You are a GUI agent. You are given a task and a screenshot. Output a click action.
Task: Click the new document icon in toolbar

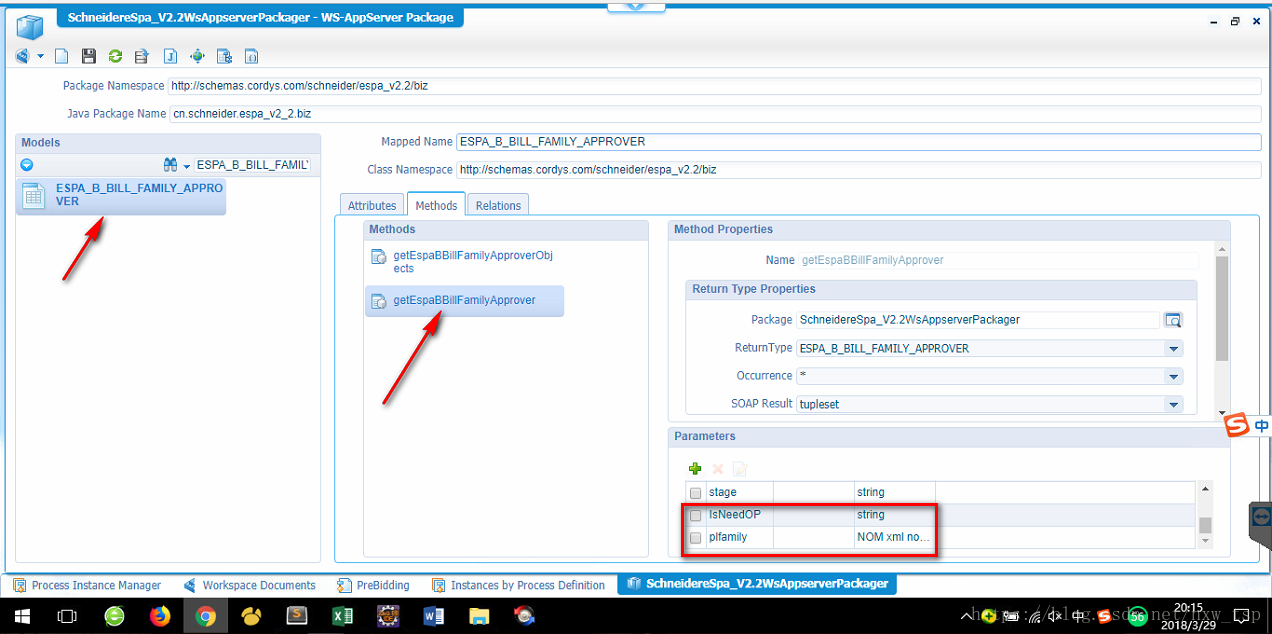point(62,56)
